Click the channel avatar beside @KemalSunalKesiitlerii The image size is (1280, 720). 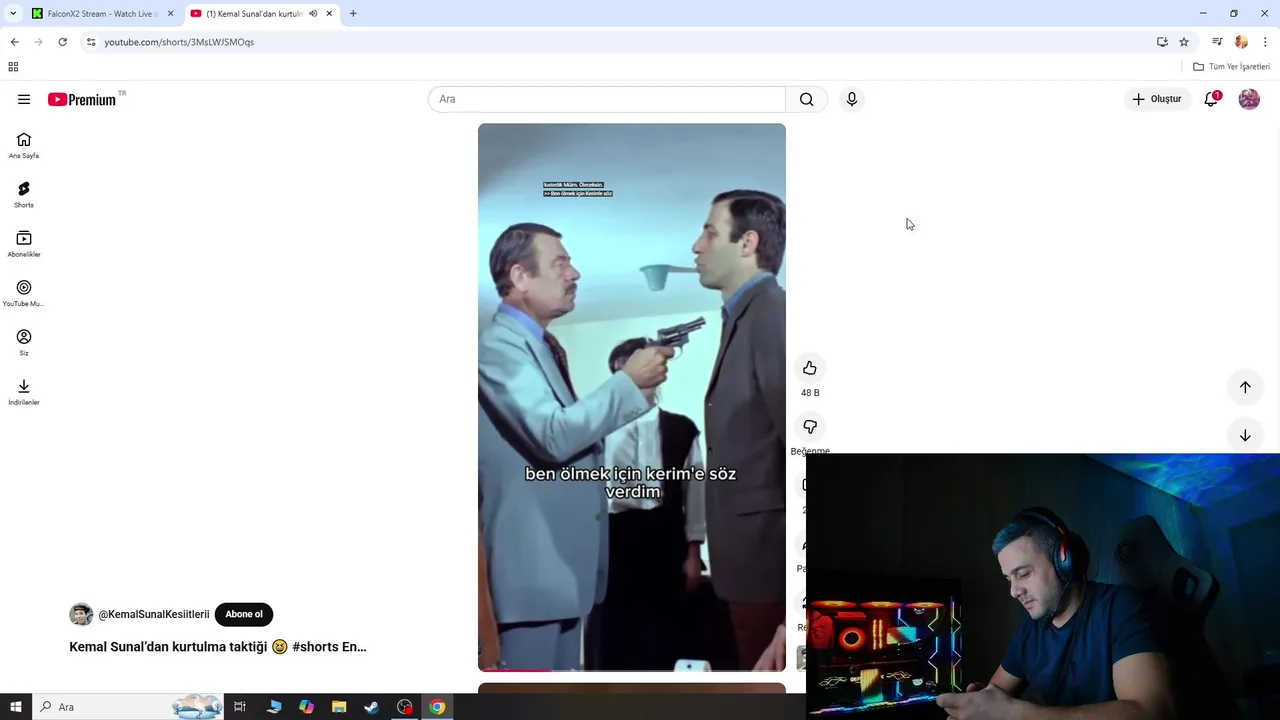tap(81, 614)
